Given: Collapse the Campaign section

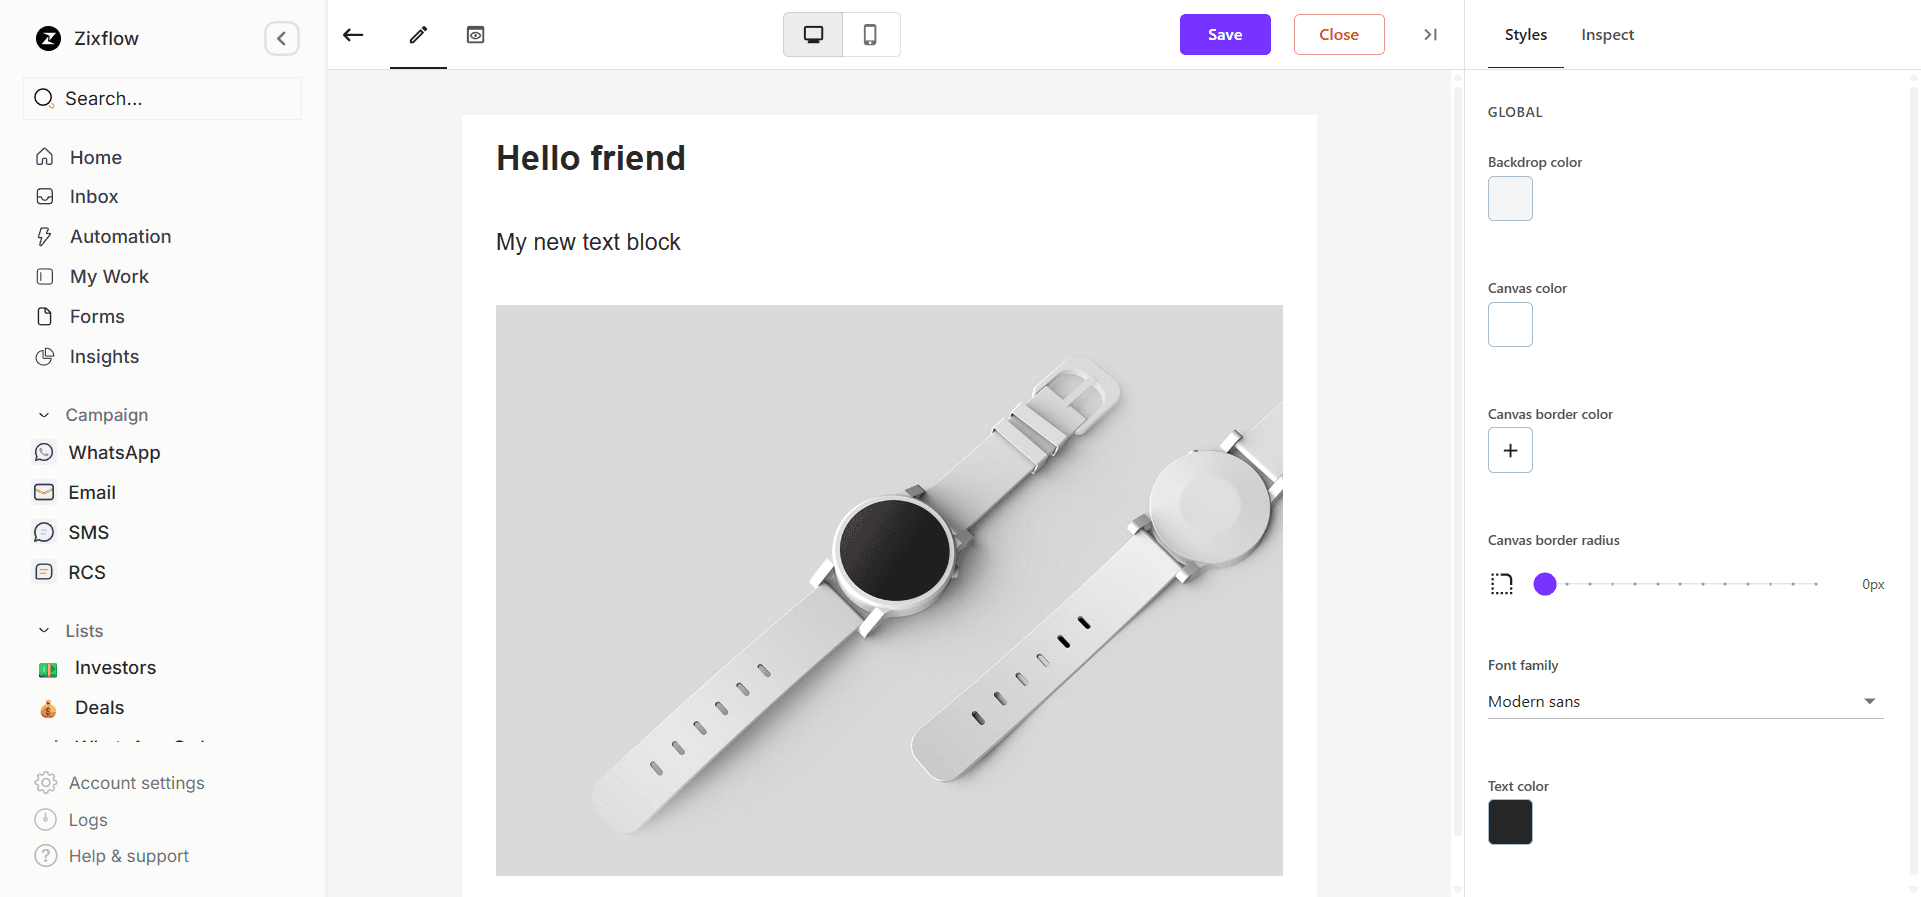Looking at the screenshot, I should pyautogui.click(x=44, y=415).
